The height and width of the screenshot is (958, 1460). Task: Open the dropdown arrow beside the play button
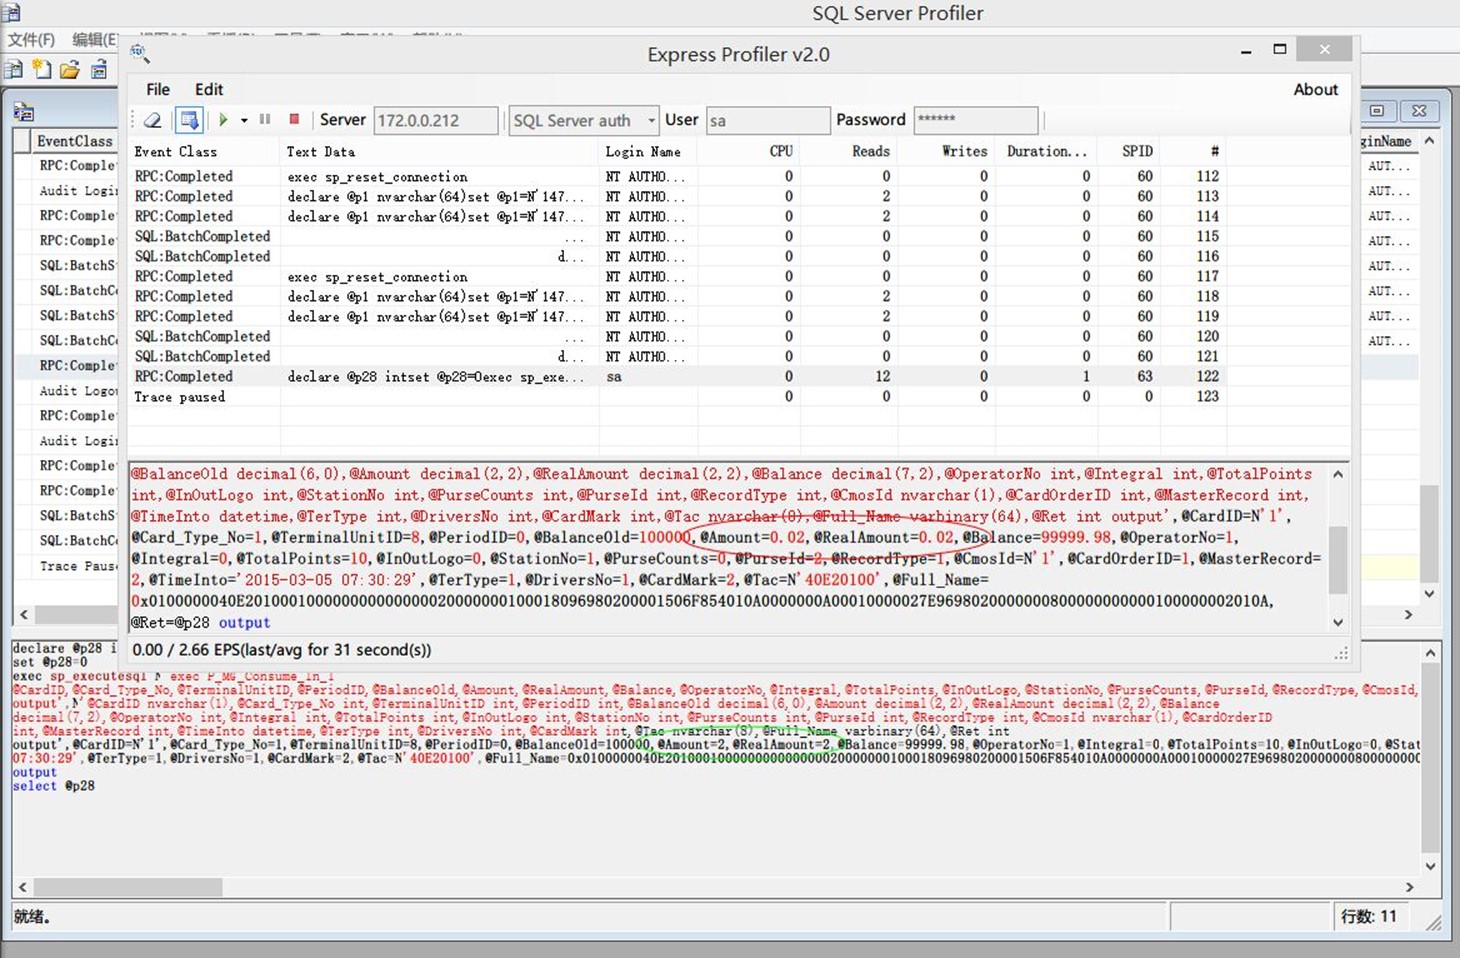pos(244,121)
